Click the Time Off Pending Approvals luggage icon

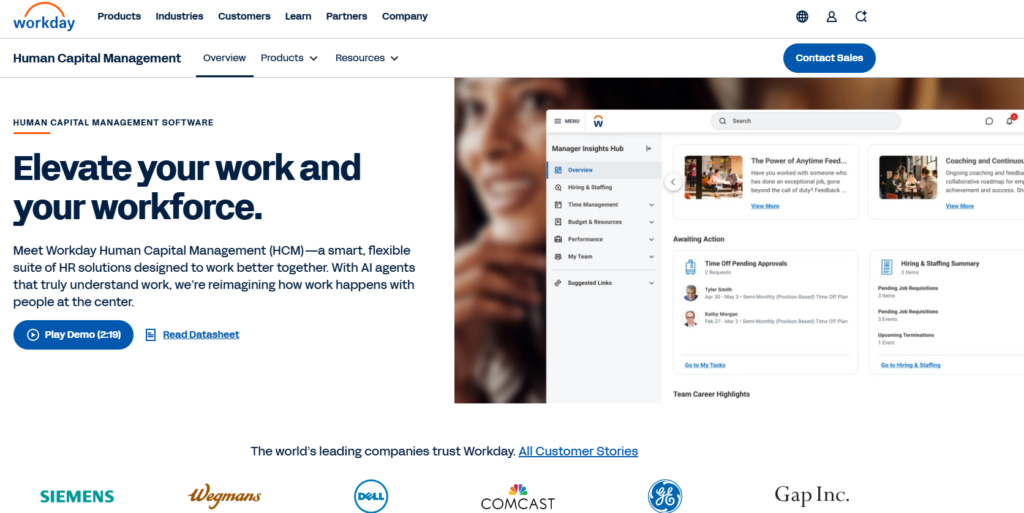click(x=690, y=267)
